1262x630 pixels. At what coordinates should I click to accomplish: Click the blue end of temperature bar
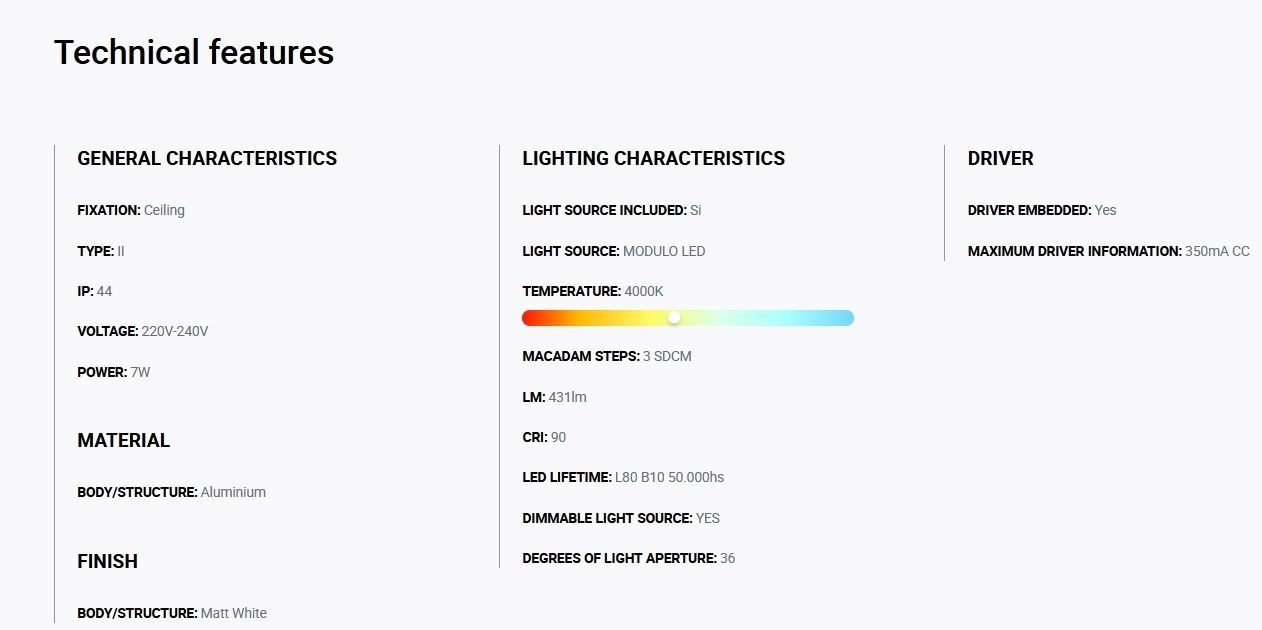[x=843, y=318]
